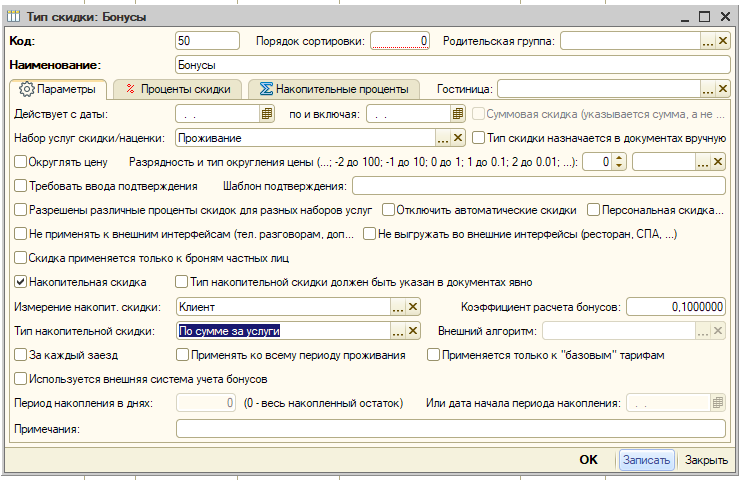Check Применяется только к базовым тарифам
The image size is (743, 480).
coord(433,355)
